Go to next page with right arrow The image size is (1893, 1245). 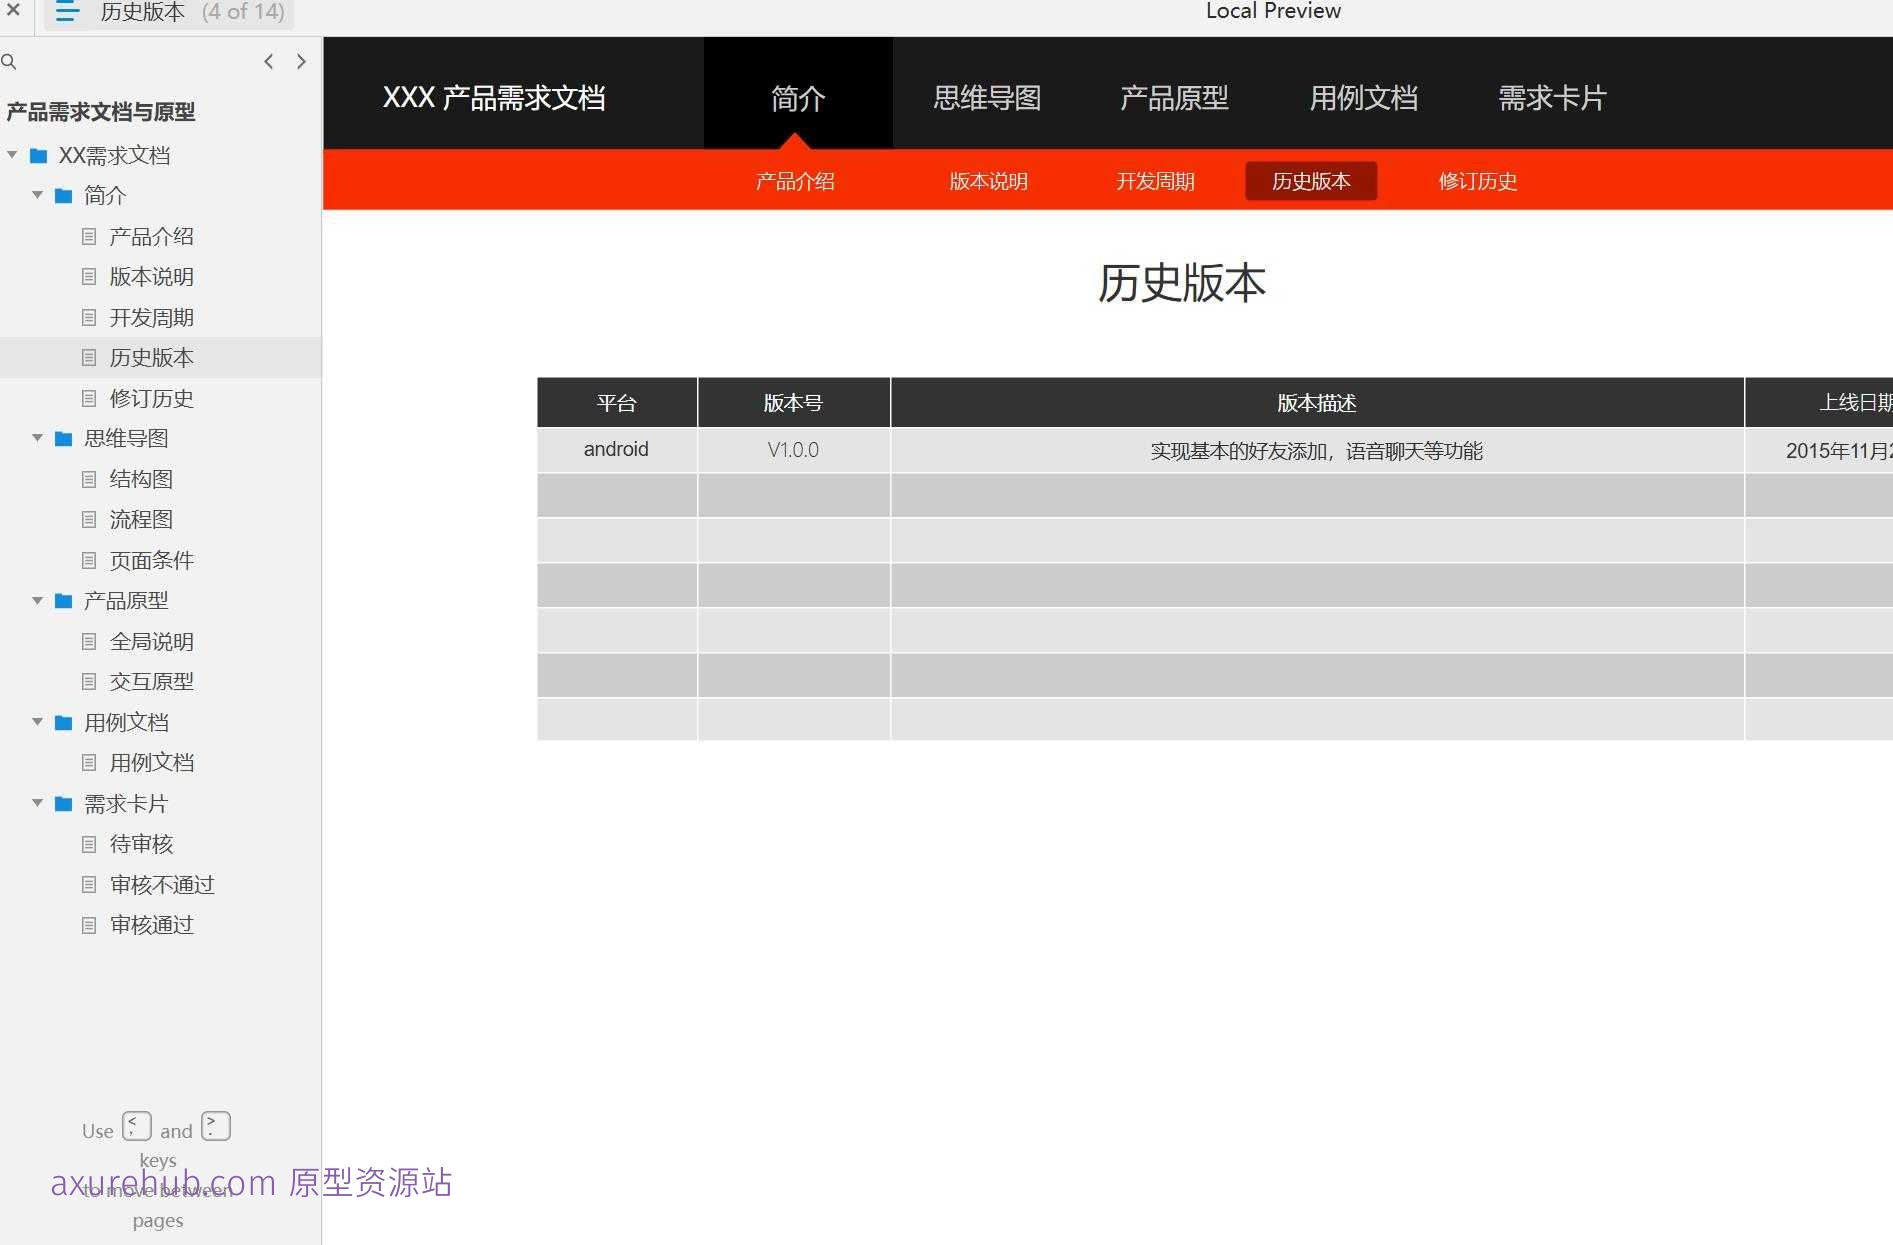coord(301,61)
